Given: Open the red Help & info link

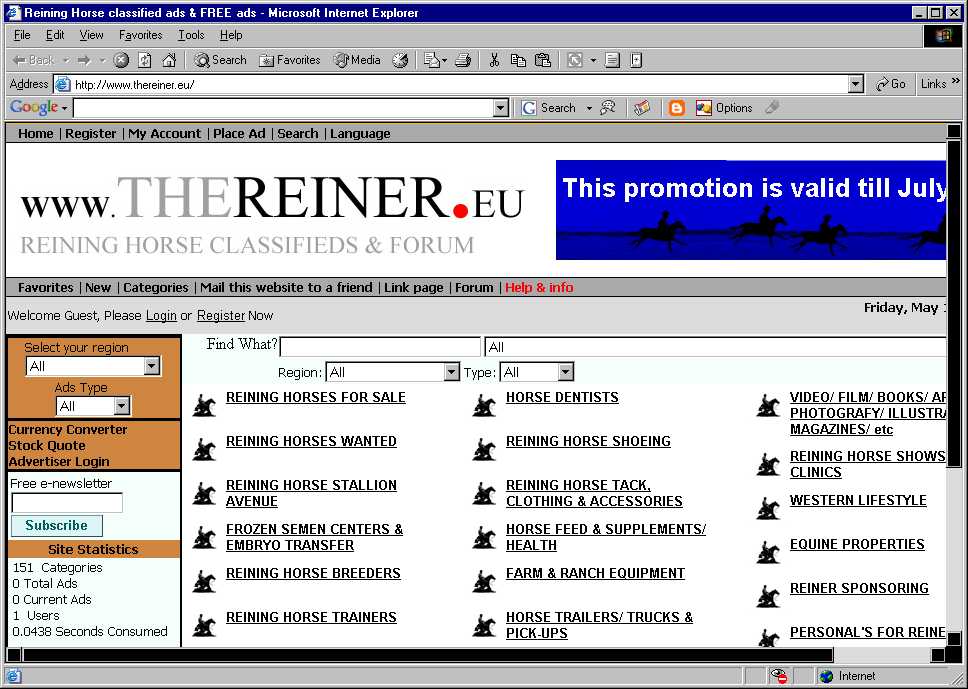Looking at the screenshot, I should (x=539, y=287).
